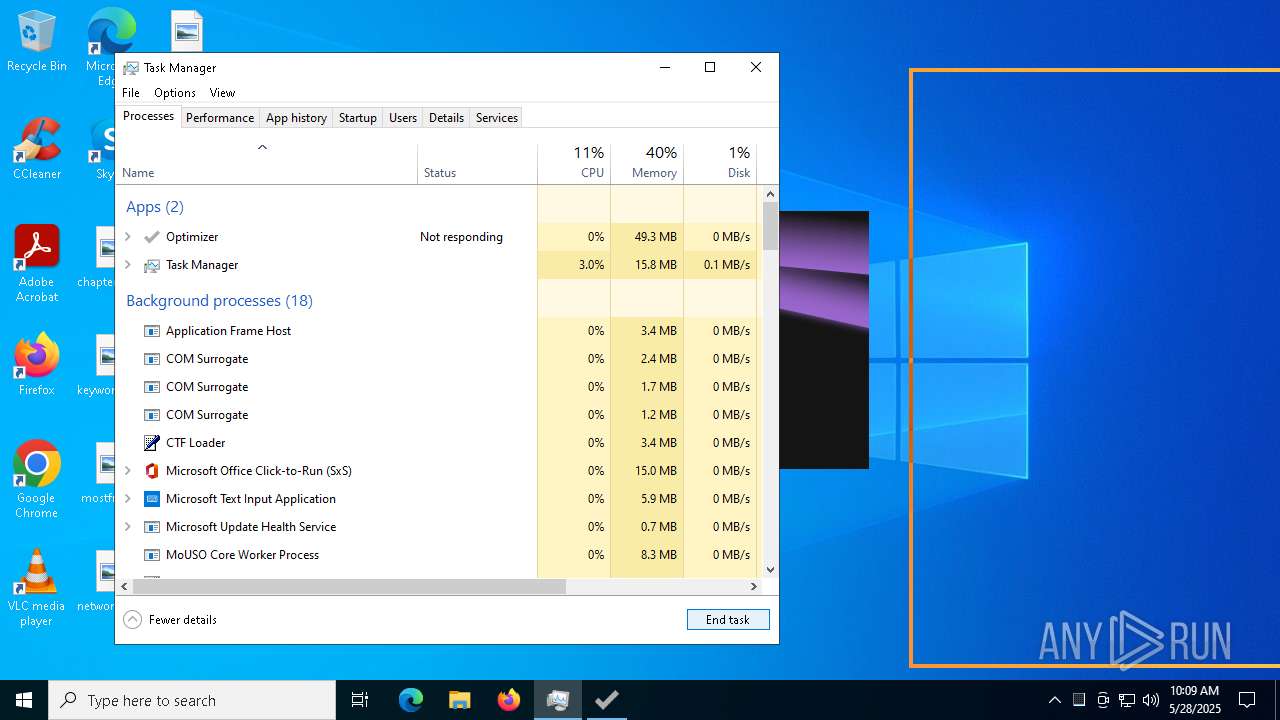The image size is (1280, 720).
Task: Click the 49.3 MB memory value
Action: [x=656, y=237]
